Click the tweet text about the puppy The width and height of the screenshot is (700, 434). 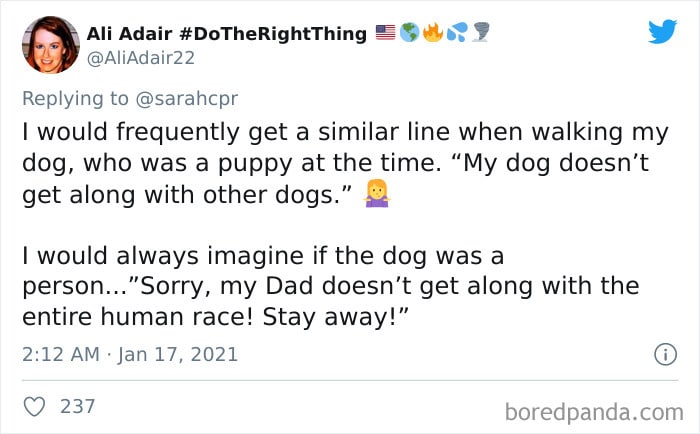click(345, 163)
